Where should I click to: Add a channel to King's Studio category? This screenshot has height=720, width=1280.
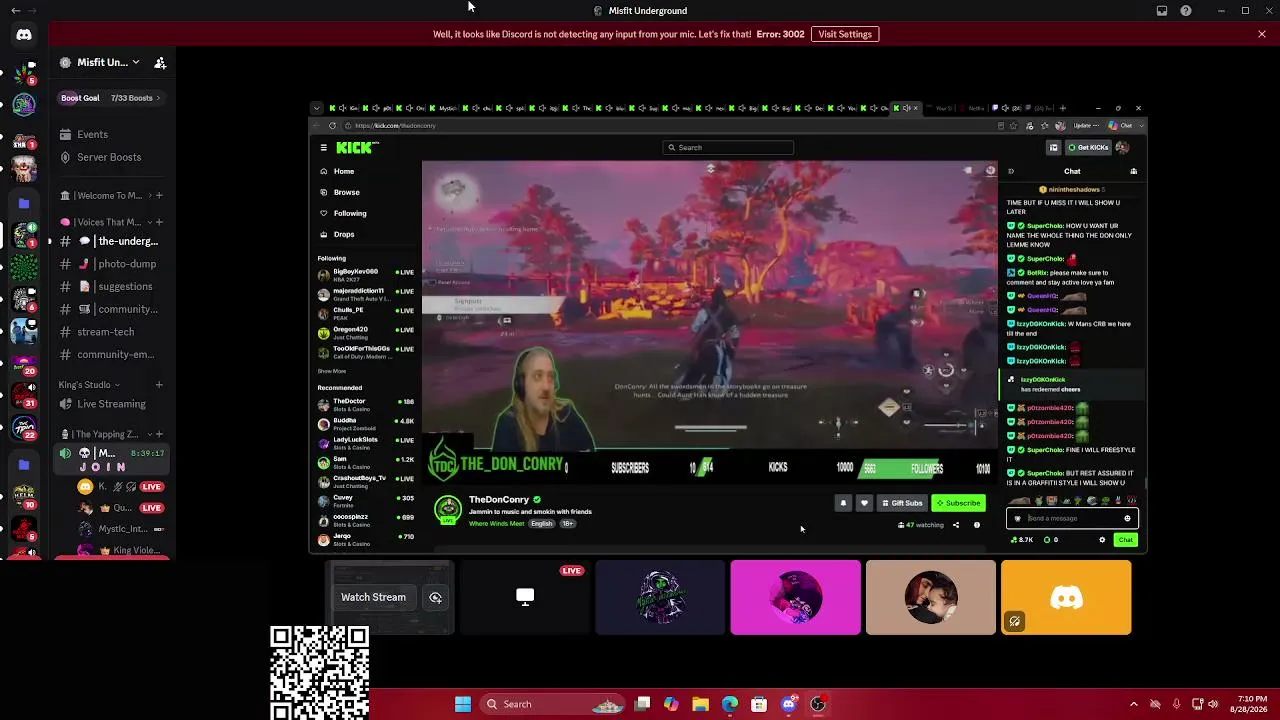tap(159, 385)
